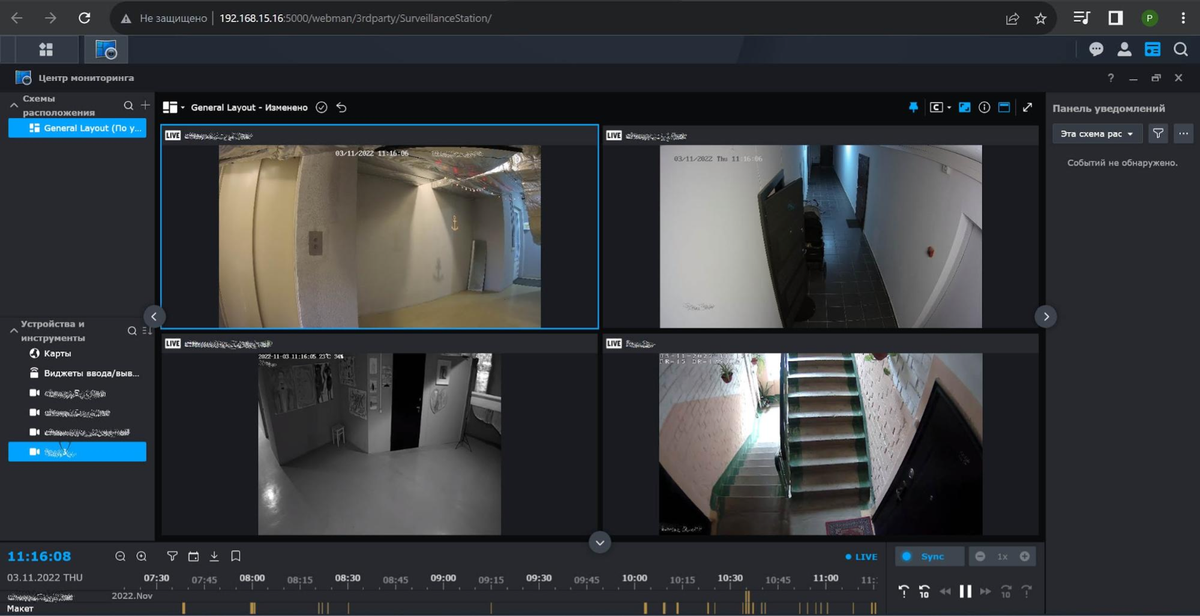Screen dimensions: 1200x616
Task: Click the timeline bookmark icon
Action: click(x=236, y=556)
